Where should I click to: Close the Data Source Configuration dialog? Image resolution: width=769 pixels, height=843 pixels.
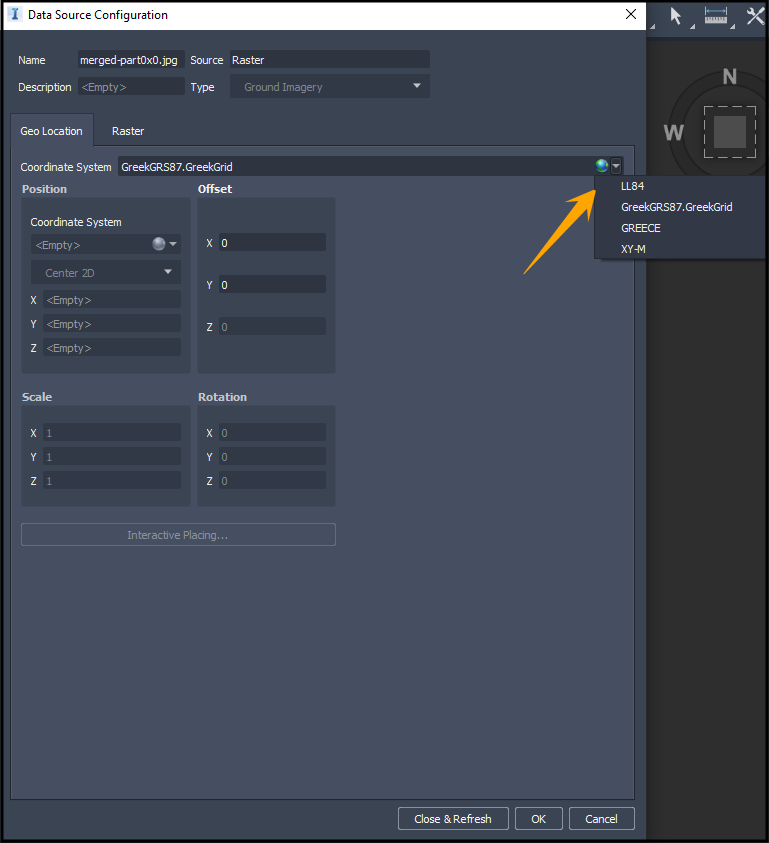(x=631, y=15)
